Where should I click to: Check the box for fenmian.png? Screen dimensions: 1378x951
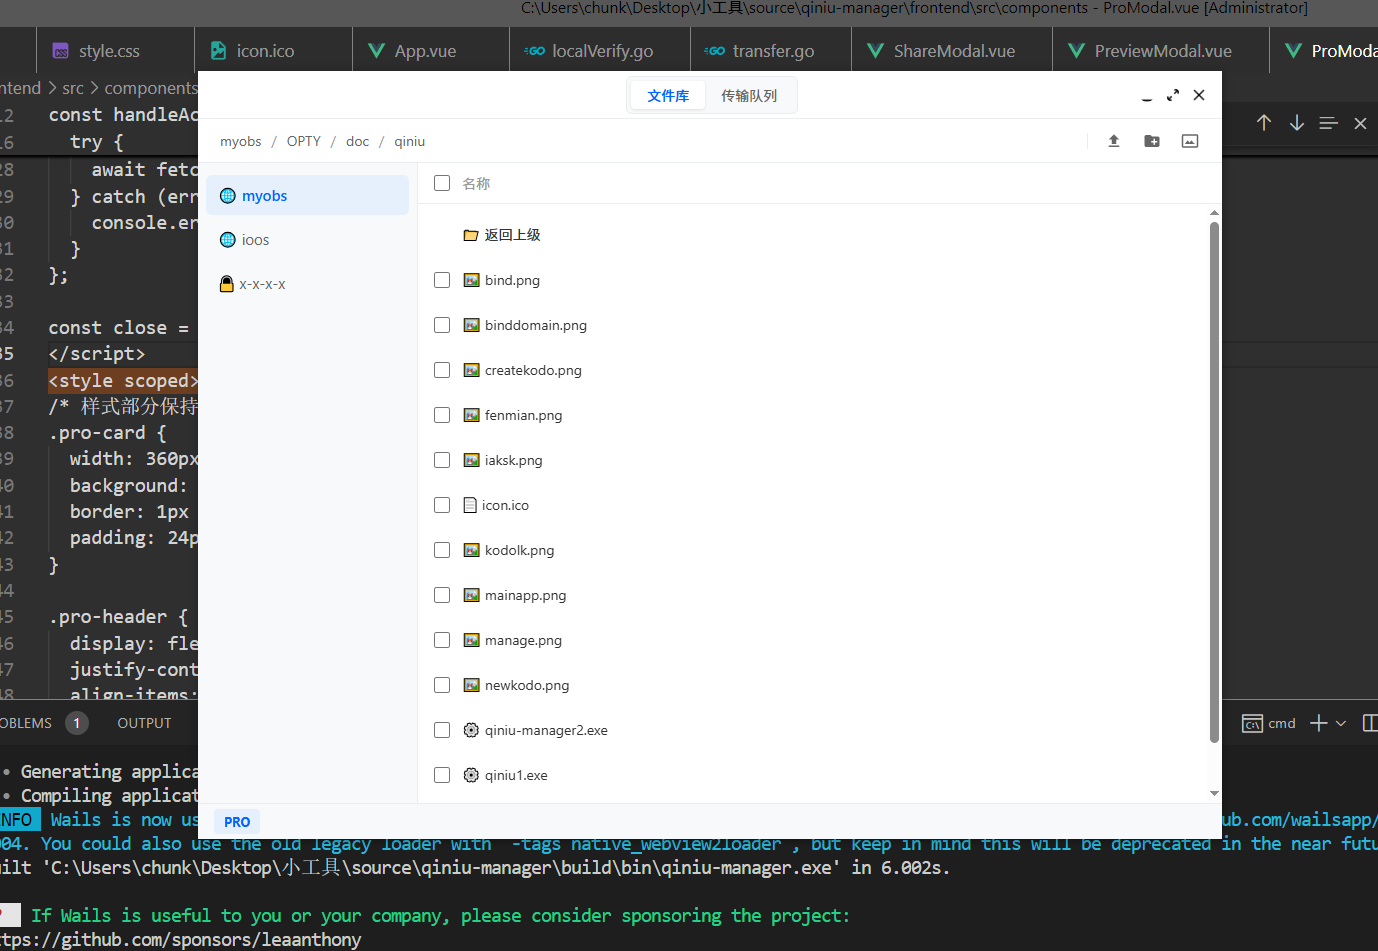click(x=442, y=415)
